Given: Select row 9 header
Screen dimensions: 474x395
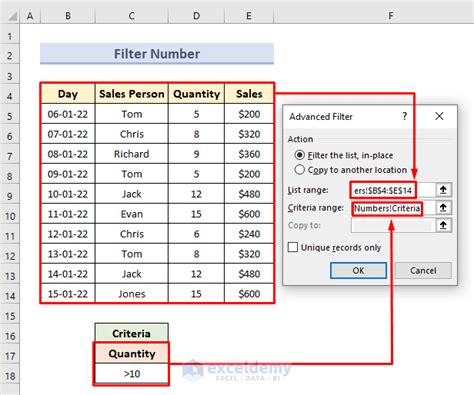Looking at the screenshot, I should 10,196.
